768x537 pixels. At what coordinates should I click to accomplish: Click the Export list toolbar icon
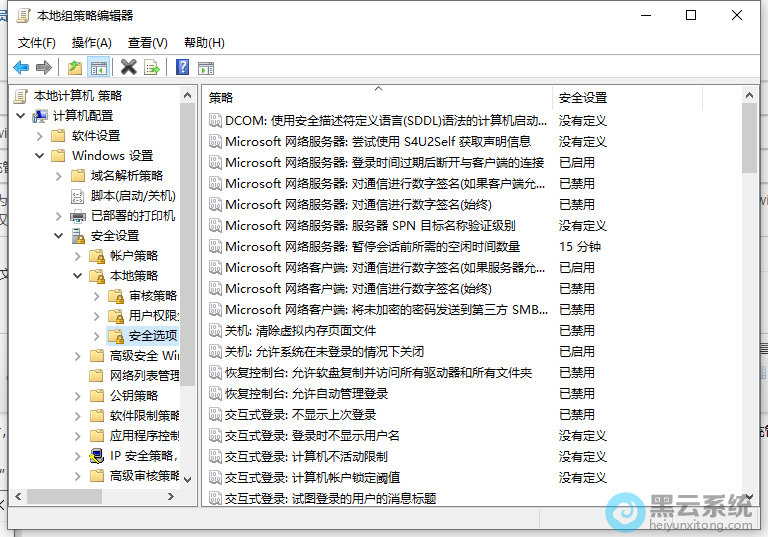(152, 67)
